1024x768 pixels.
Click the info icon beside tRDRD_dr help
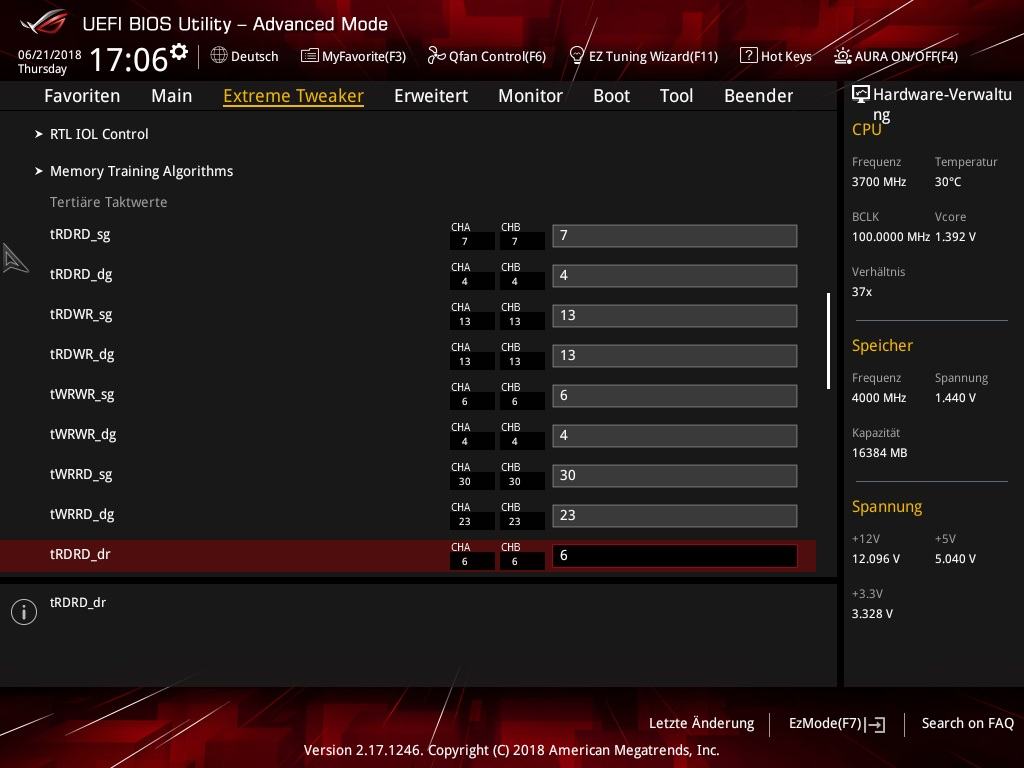click(24, 612)
